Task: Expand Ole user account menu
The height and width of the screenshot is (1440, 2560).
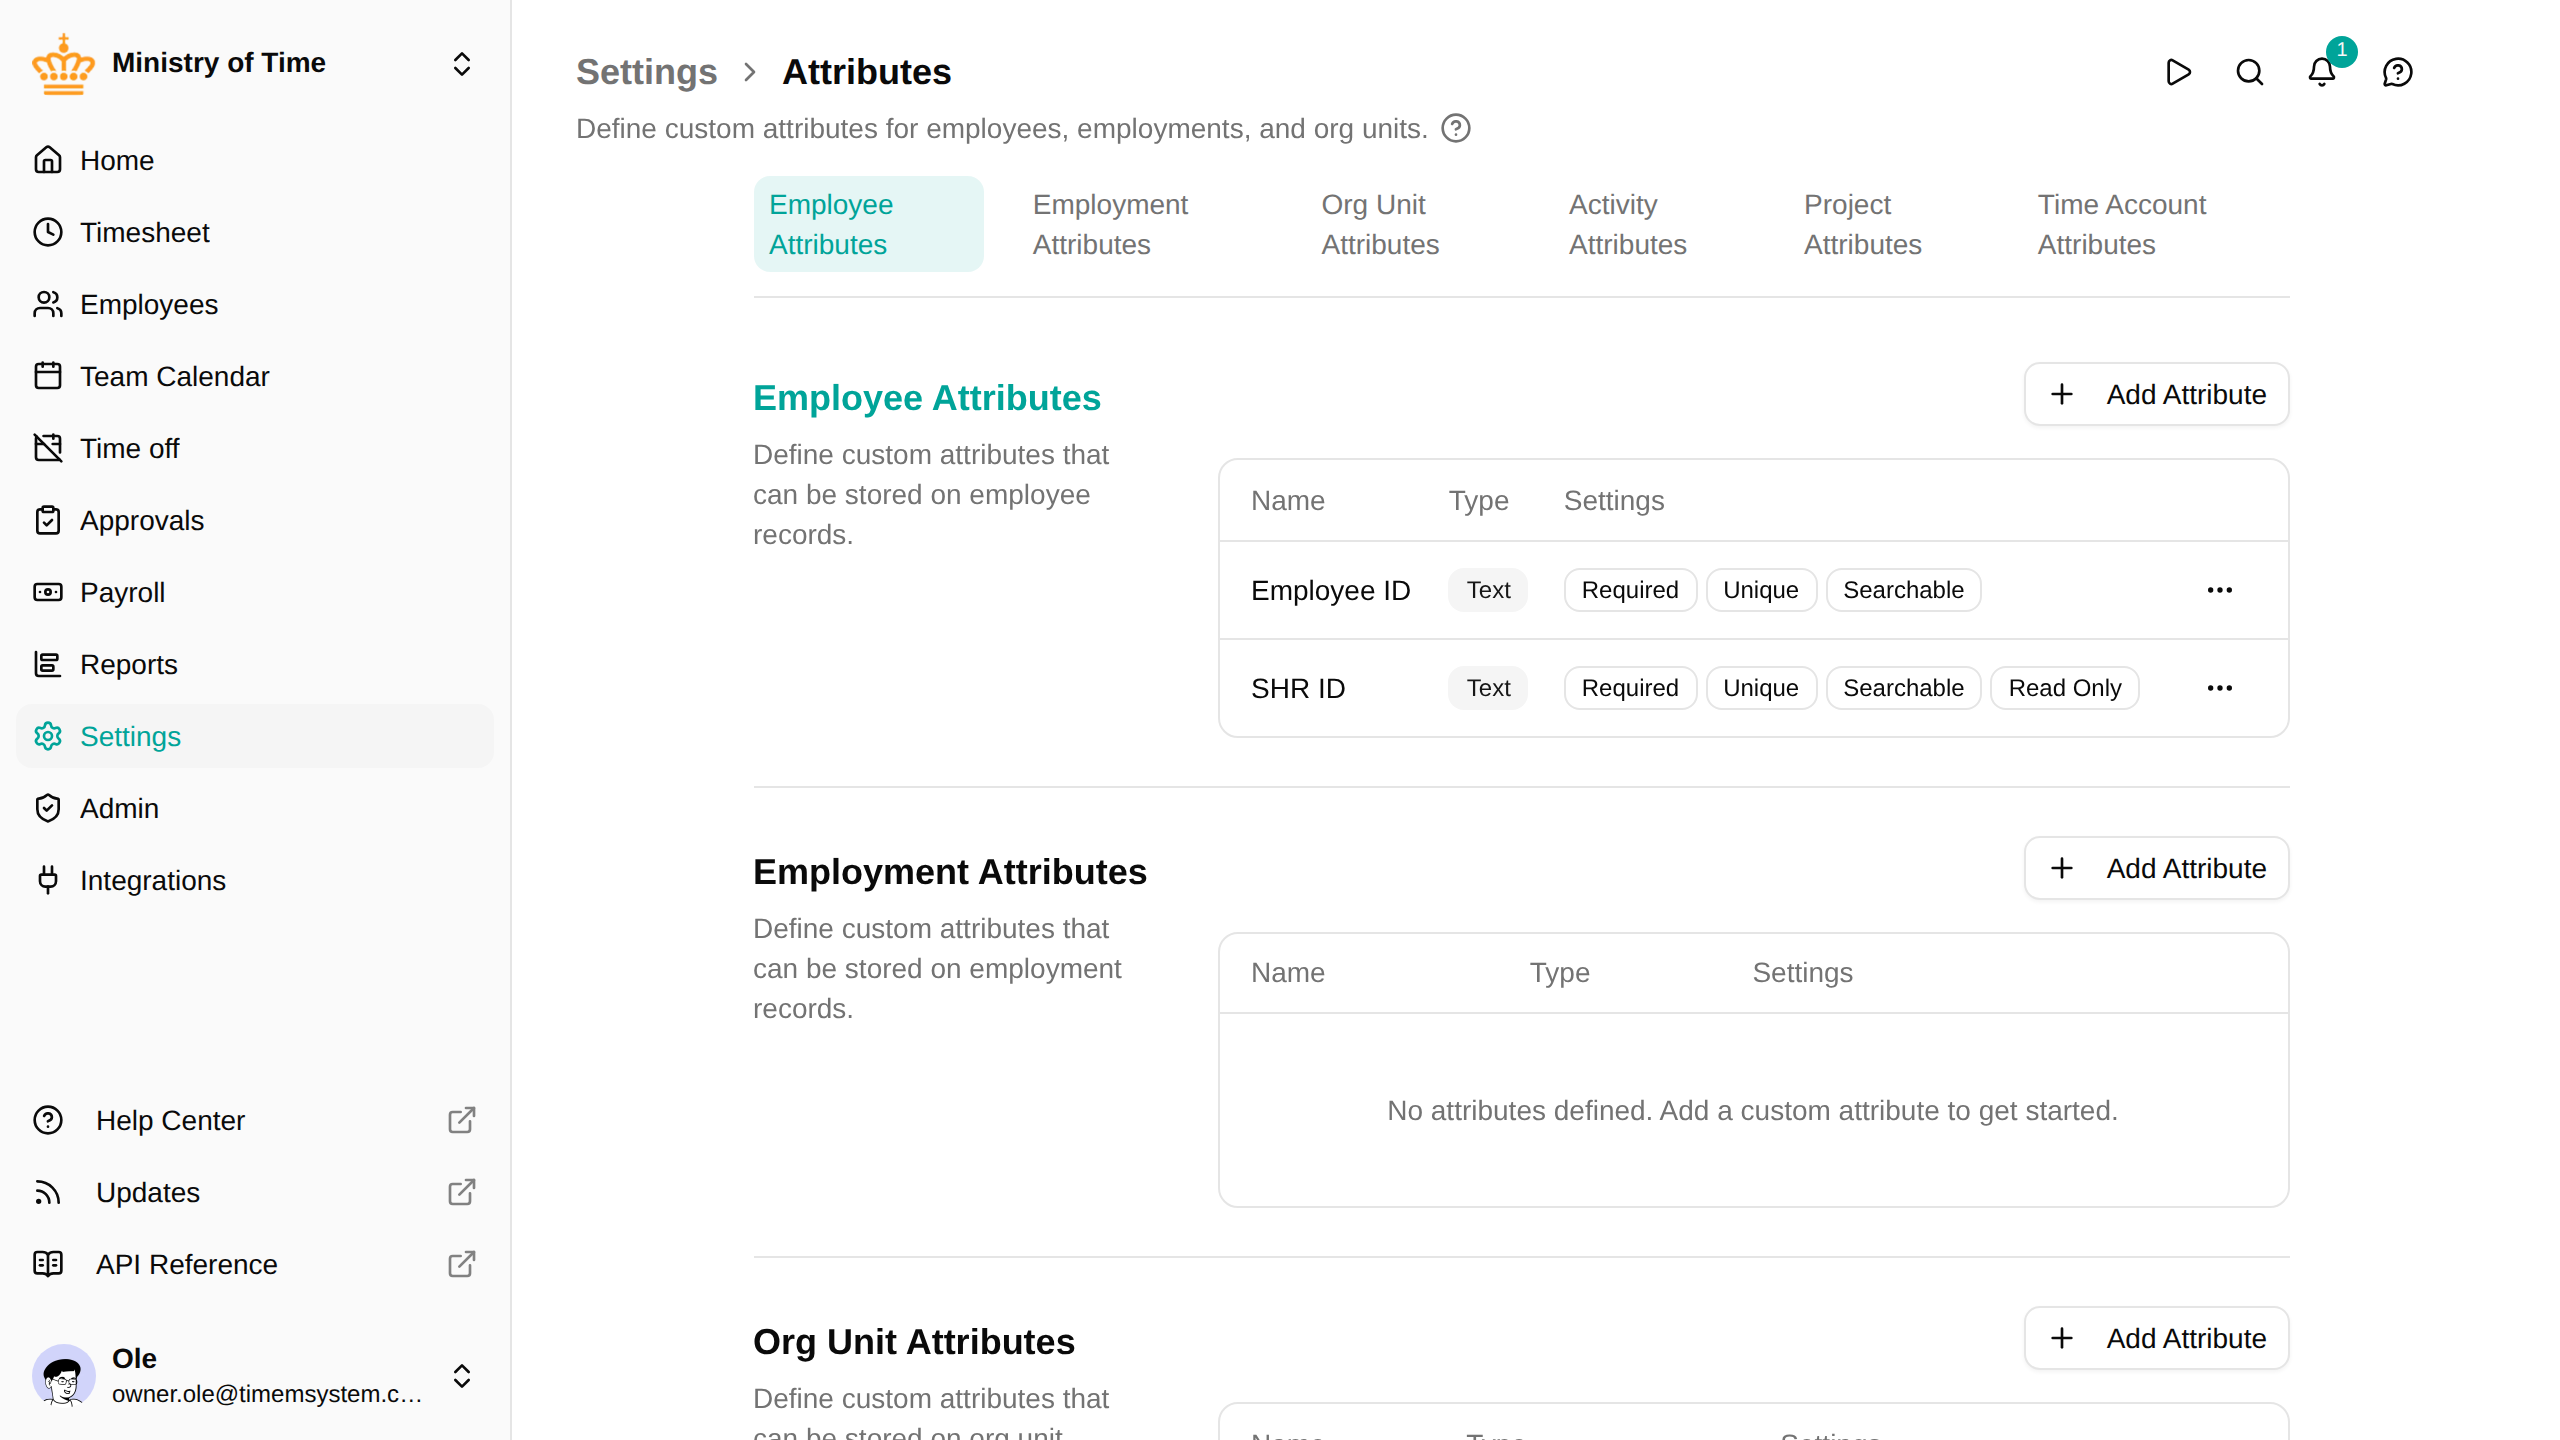Action: pyautogui.click(x=462, y=1376)
